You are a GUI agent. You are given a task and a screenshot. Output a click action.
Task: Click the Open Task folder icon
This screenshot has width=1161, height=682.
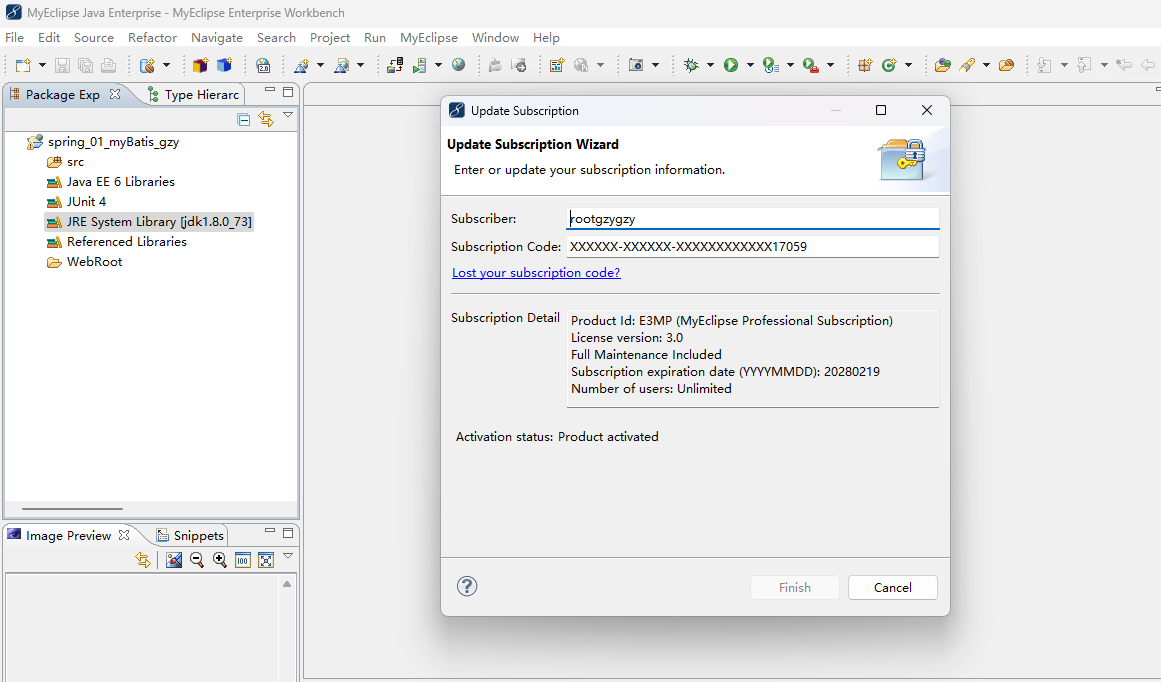pyautogui.click(x=1006, y=65)
